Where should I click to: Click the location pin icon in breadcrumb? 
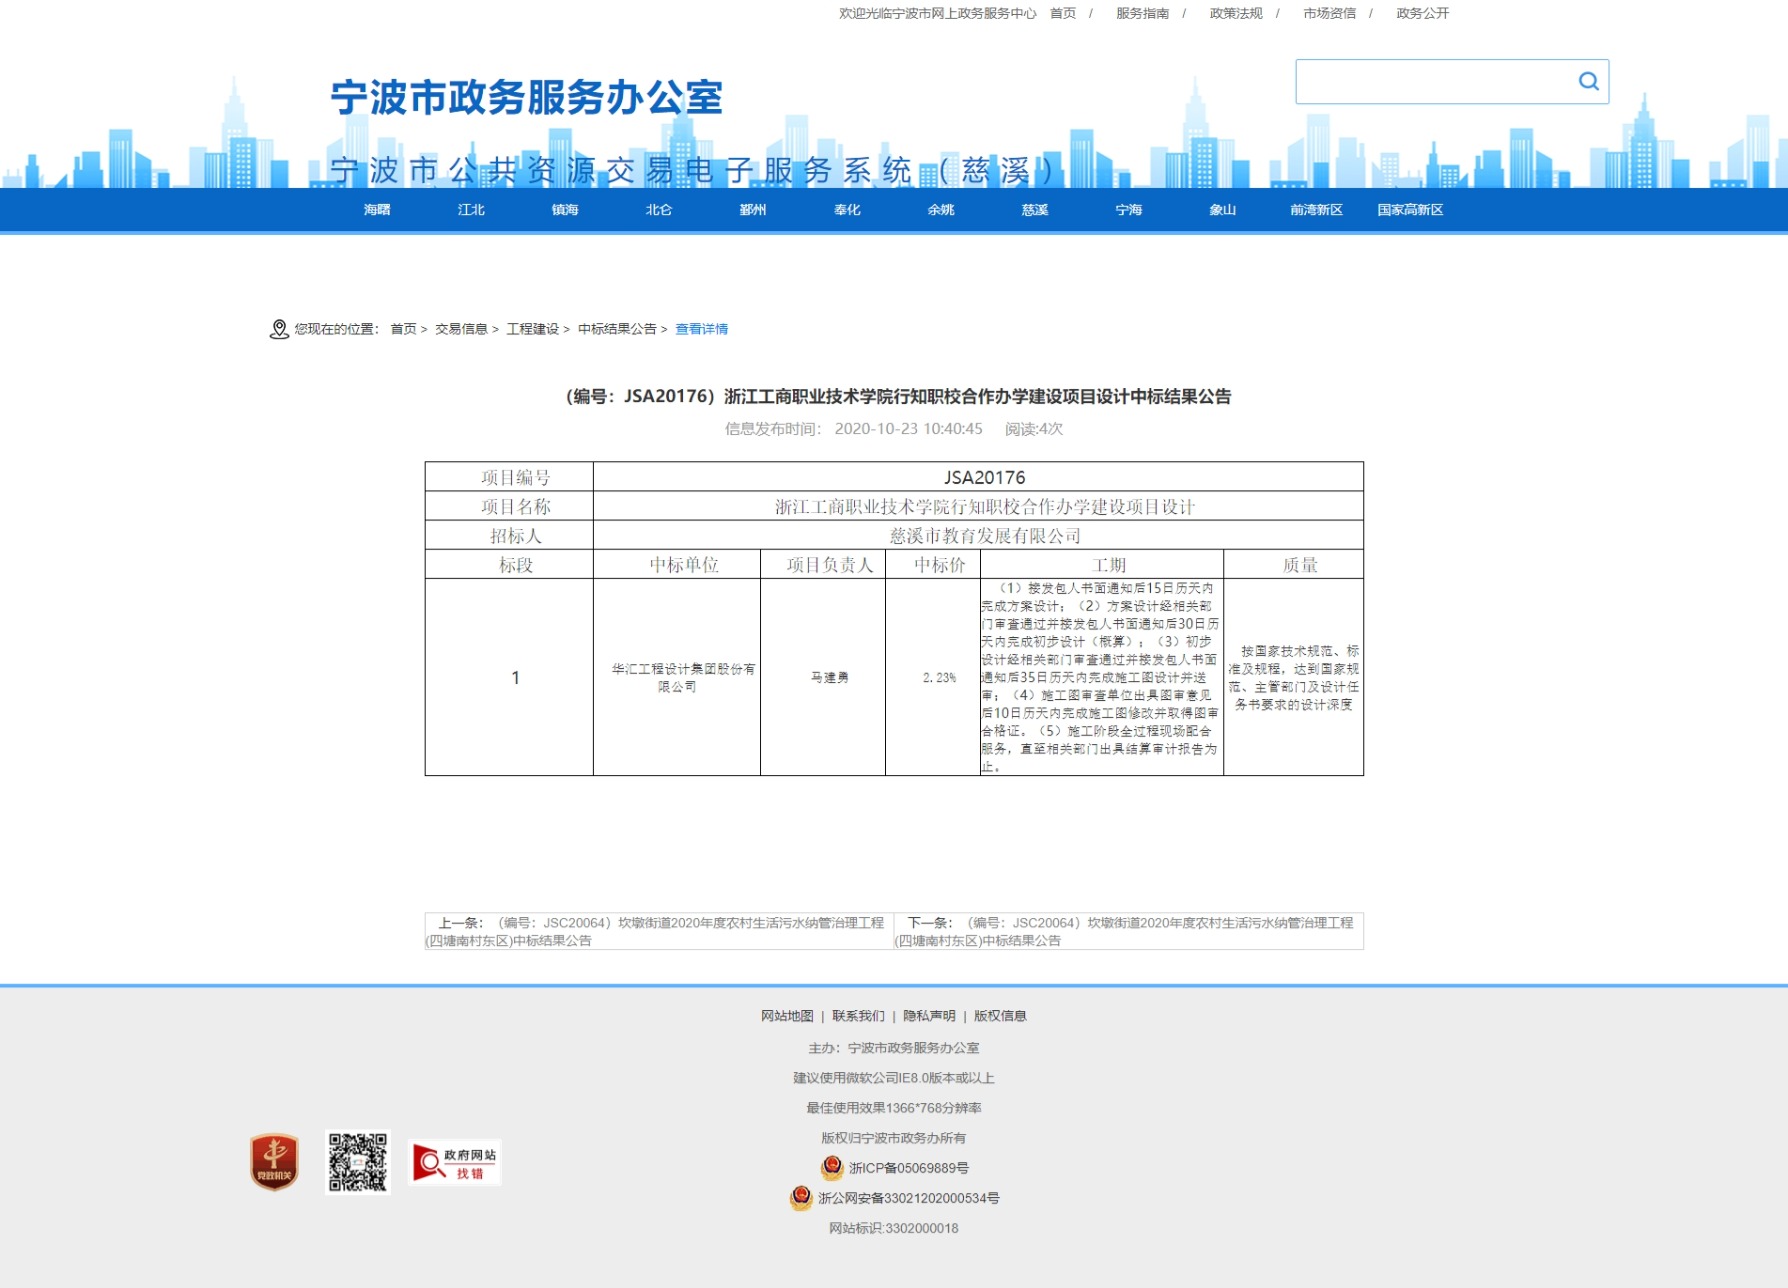pos(279,329)
